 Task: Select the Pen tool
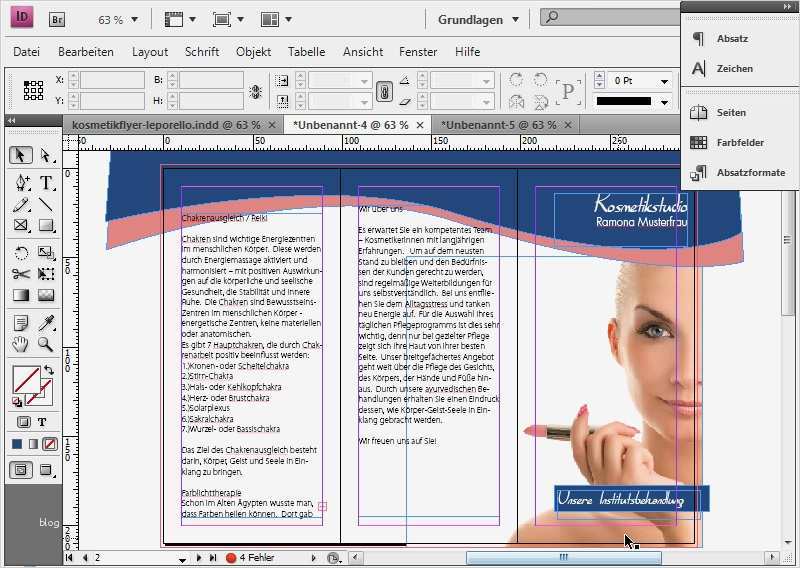coord(21,182)
